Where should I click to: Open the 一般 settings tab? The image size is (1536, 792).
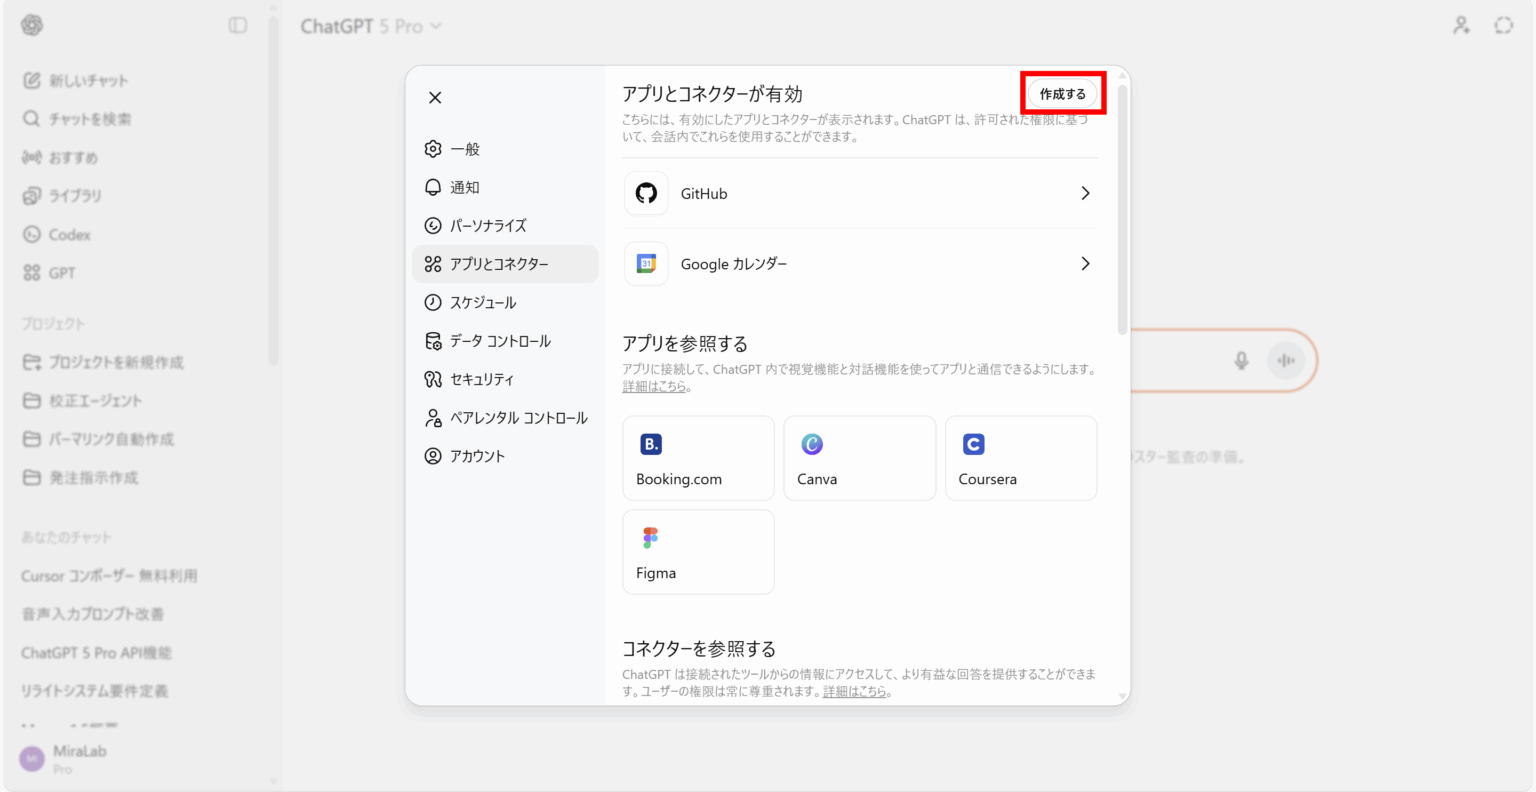(465, 149)
